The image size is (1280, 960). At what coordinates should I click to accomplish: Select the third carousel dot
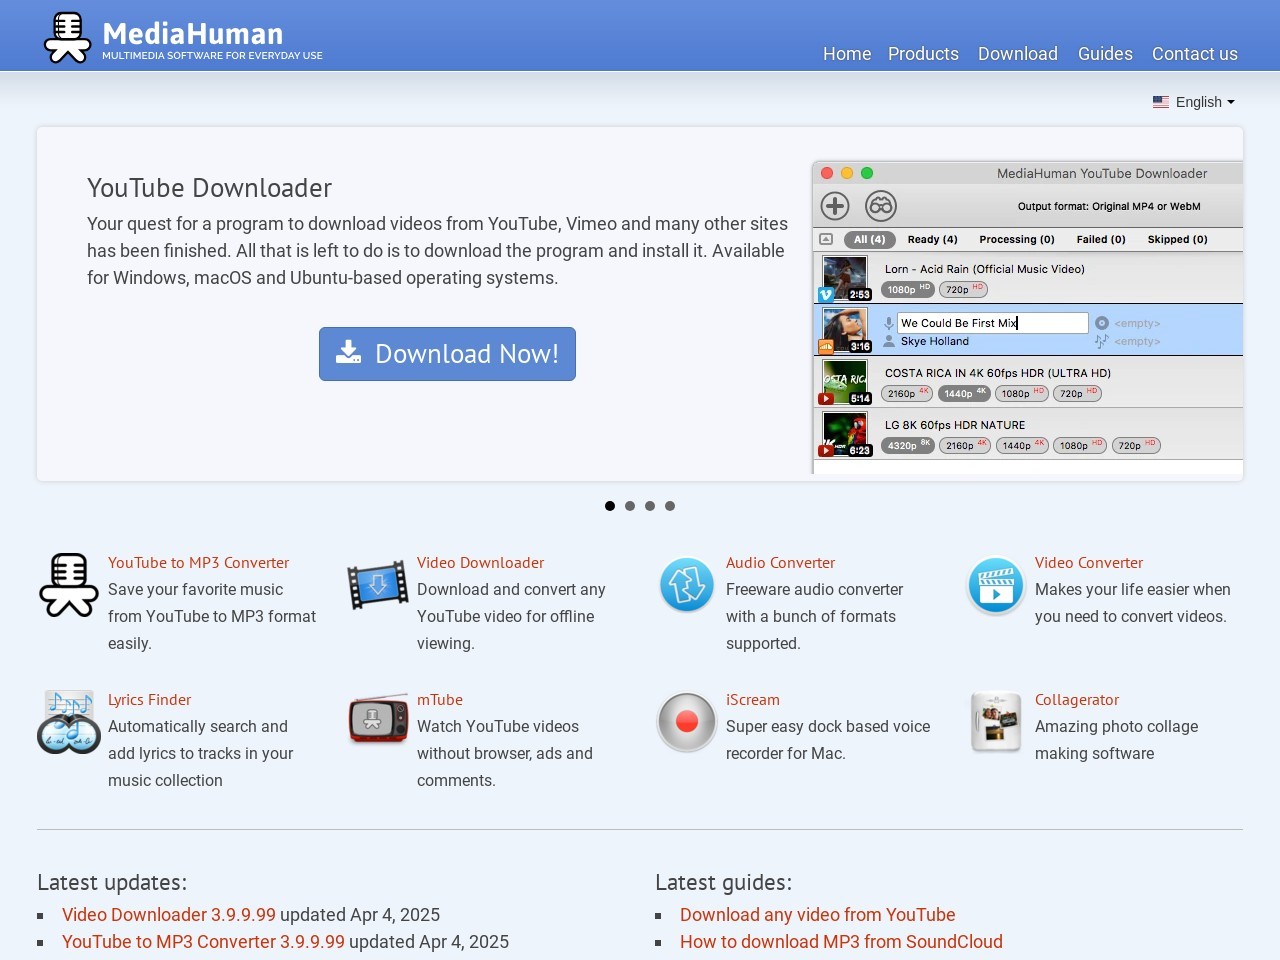click(650, 506)
